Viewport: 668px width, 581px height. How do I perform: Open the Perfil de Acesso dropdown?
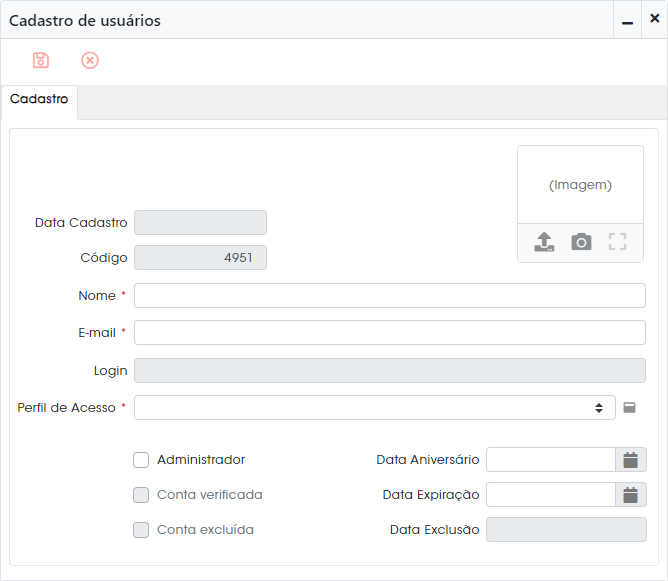click(374, 408)
